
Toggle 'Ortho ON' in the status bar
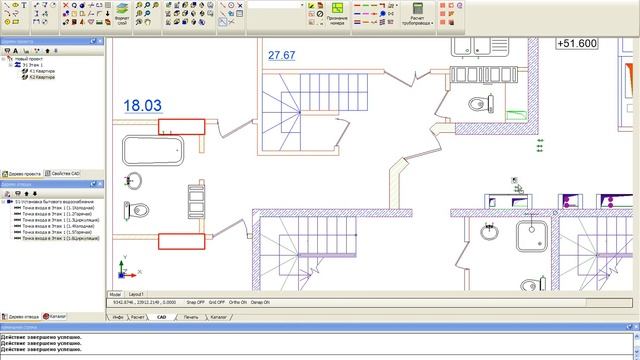click(238, 302)
